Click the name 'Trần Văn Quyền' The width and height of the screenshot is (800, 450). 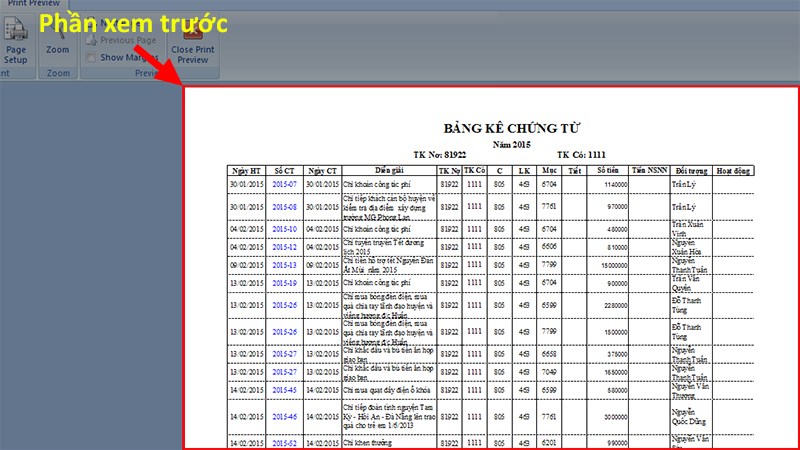686,283
